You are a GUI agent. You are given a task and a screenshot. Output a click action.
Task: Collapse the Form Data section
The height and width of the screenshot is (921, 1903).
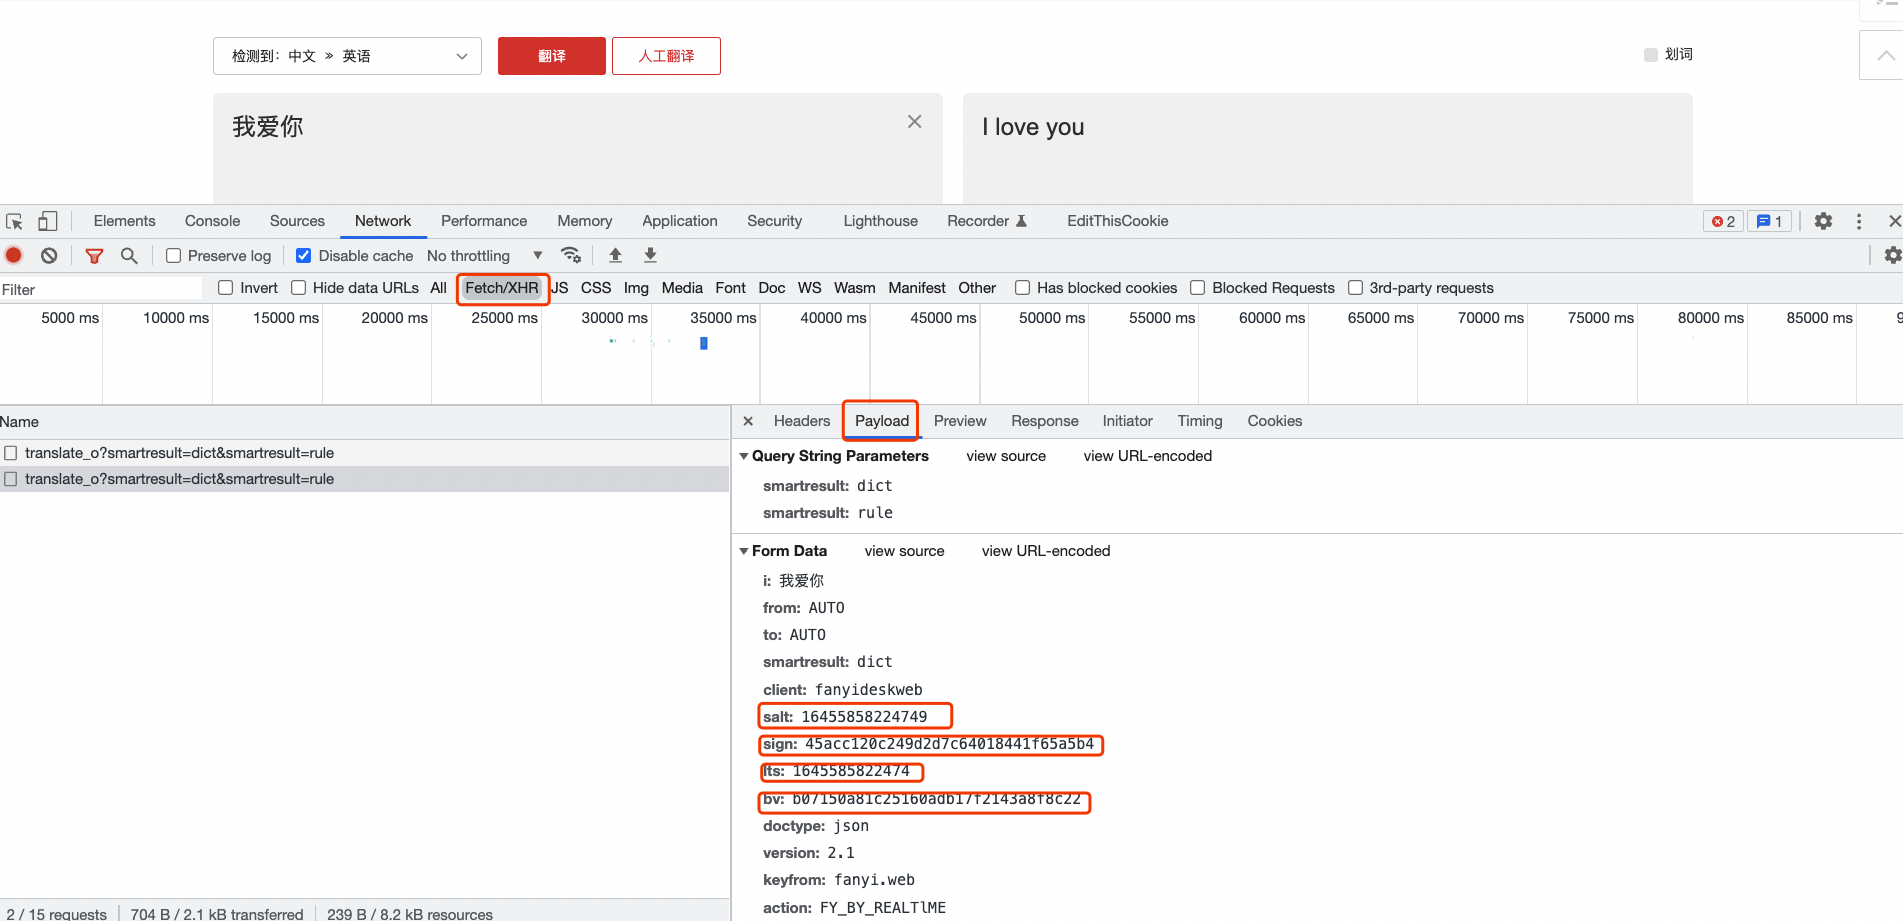click(x=744, y=551)
